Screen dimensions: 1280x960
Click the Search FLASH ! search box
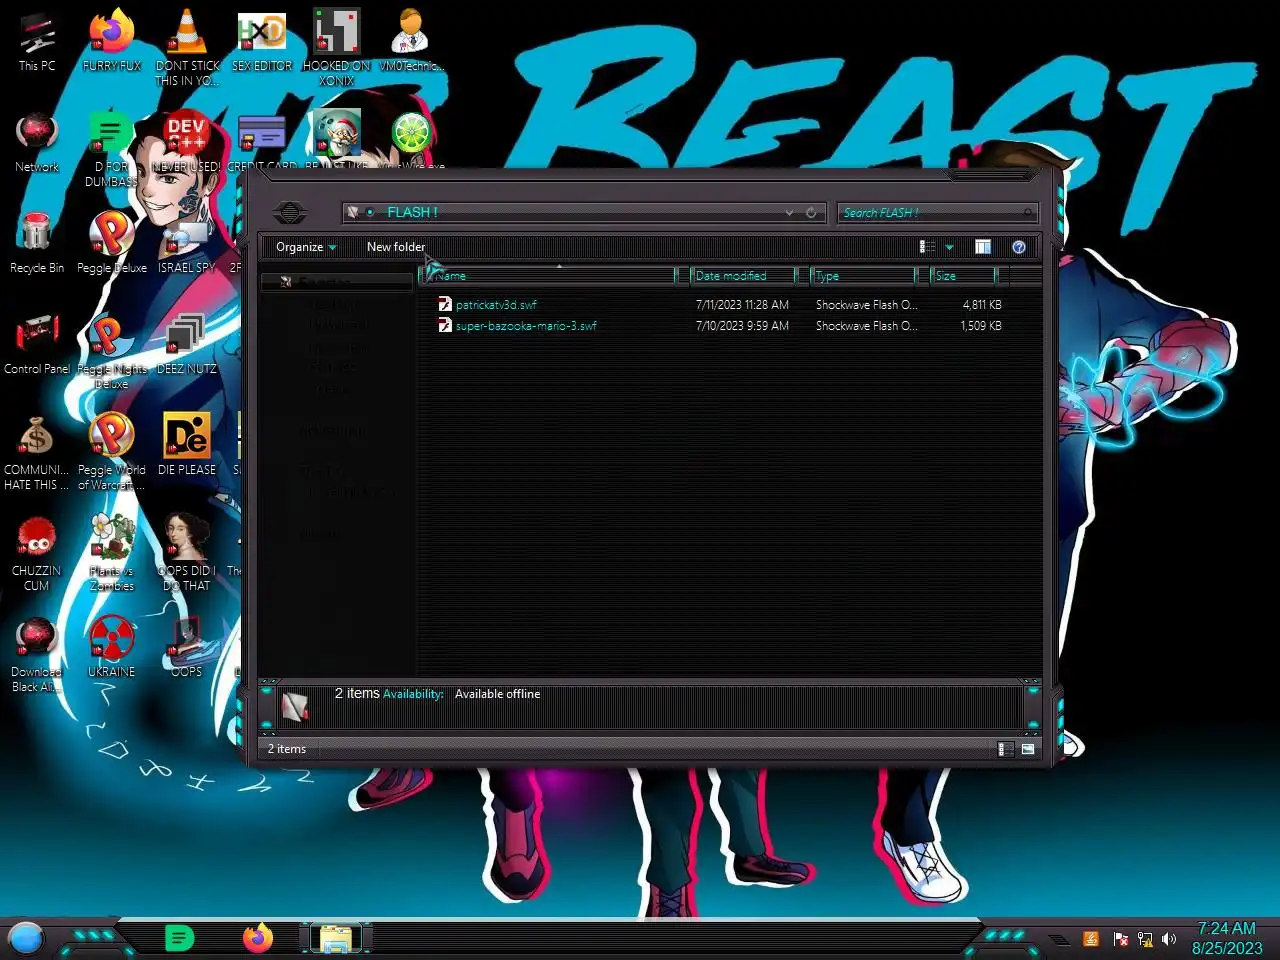(936, 212)
